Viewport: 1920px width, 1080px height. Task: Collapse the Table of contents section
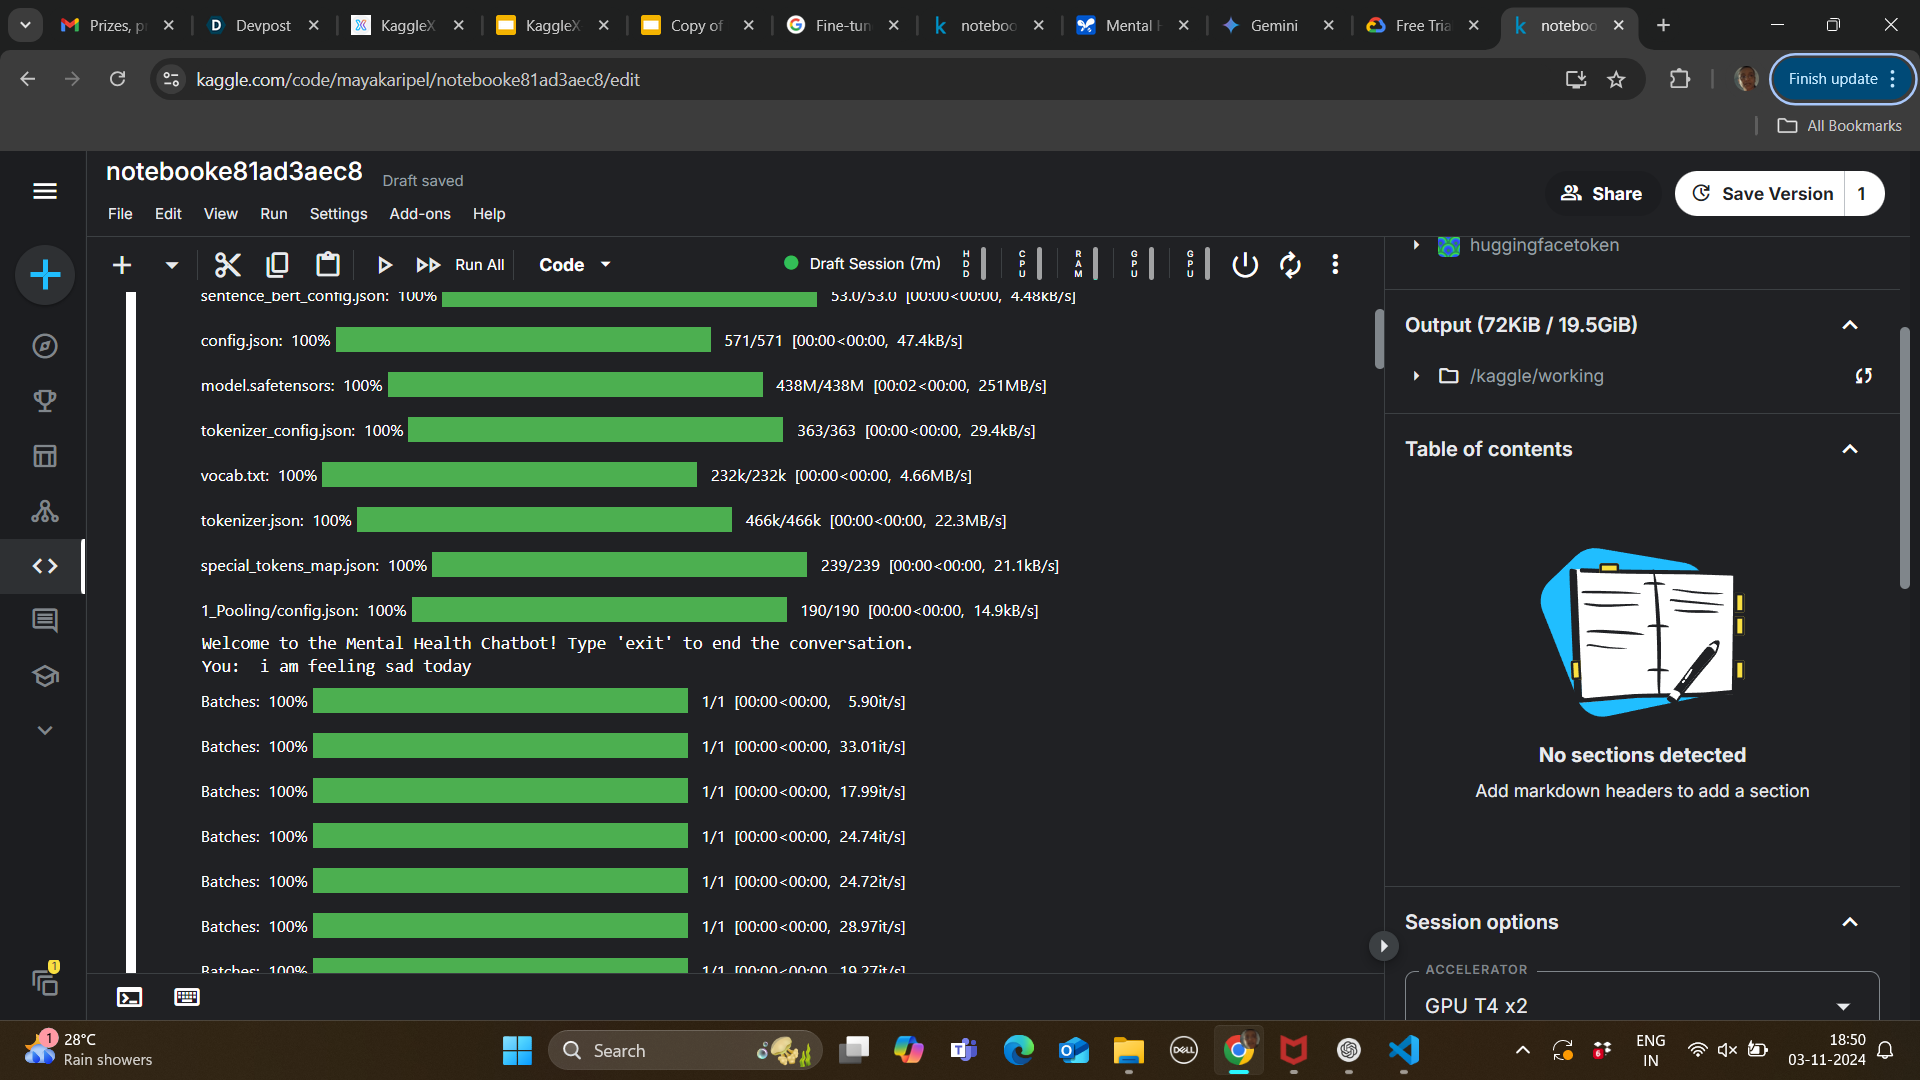[x=1849, y=449]
